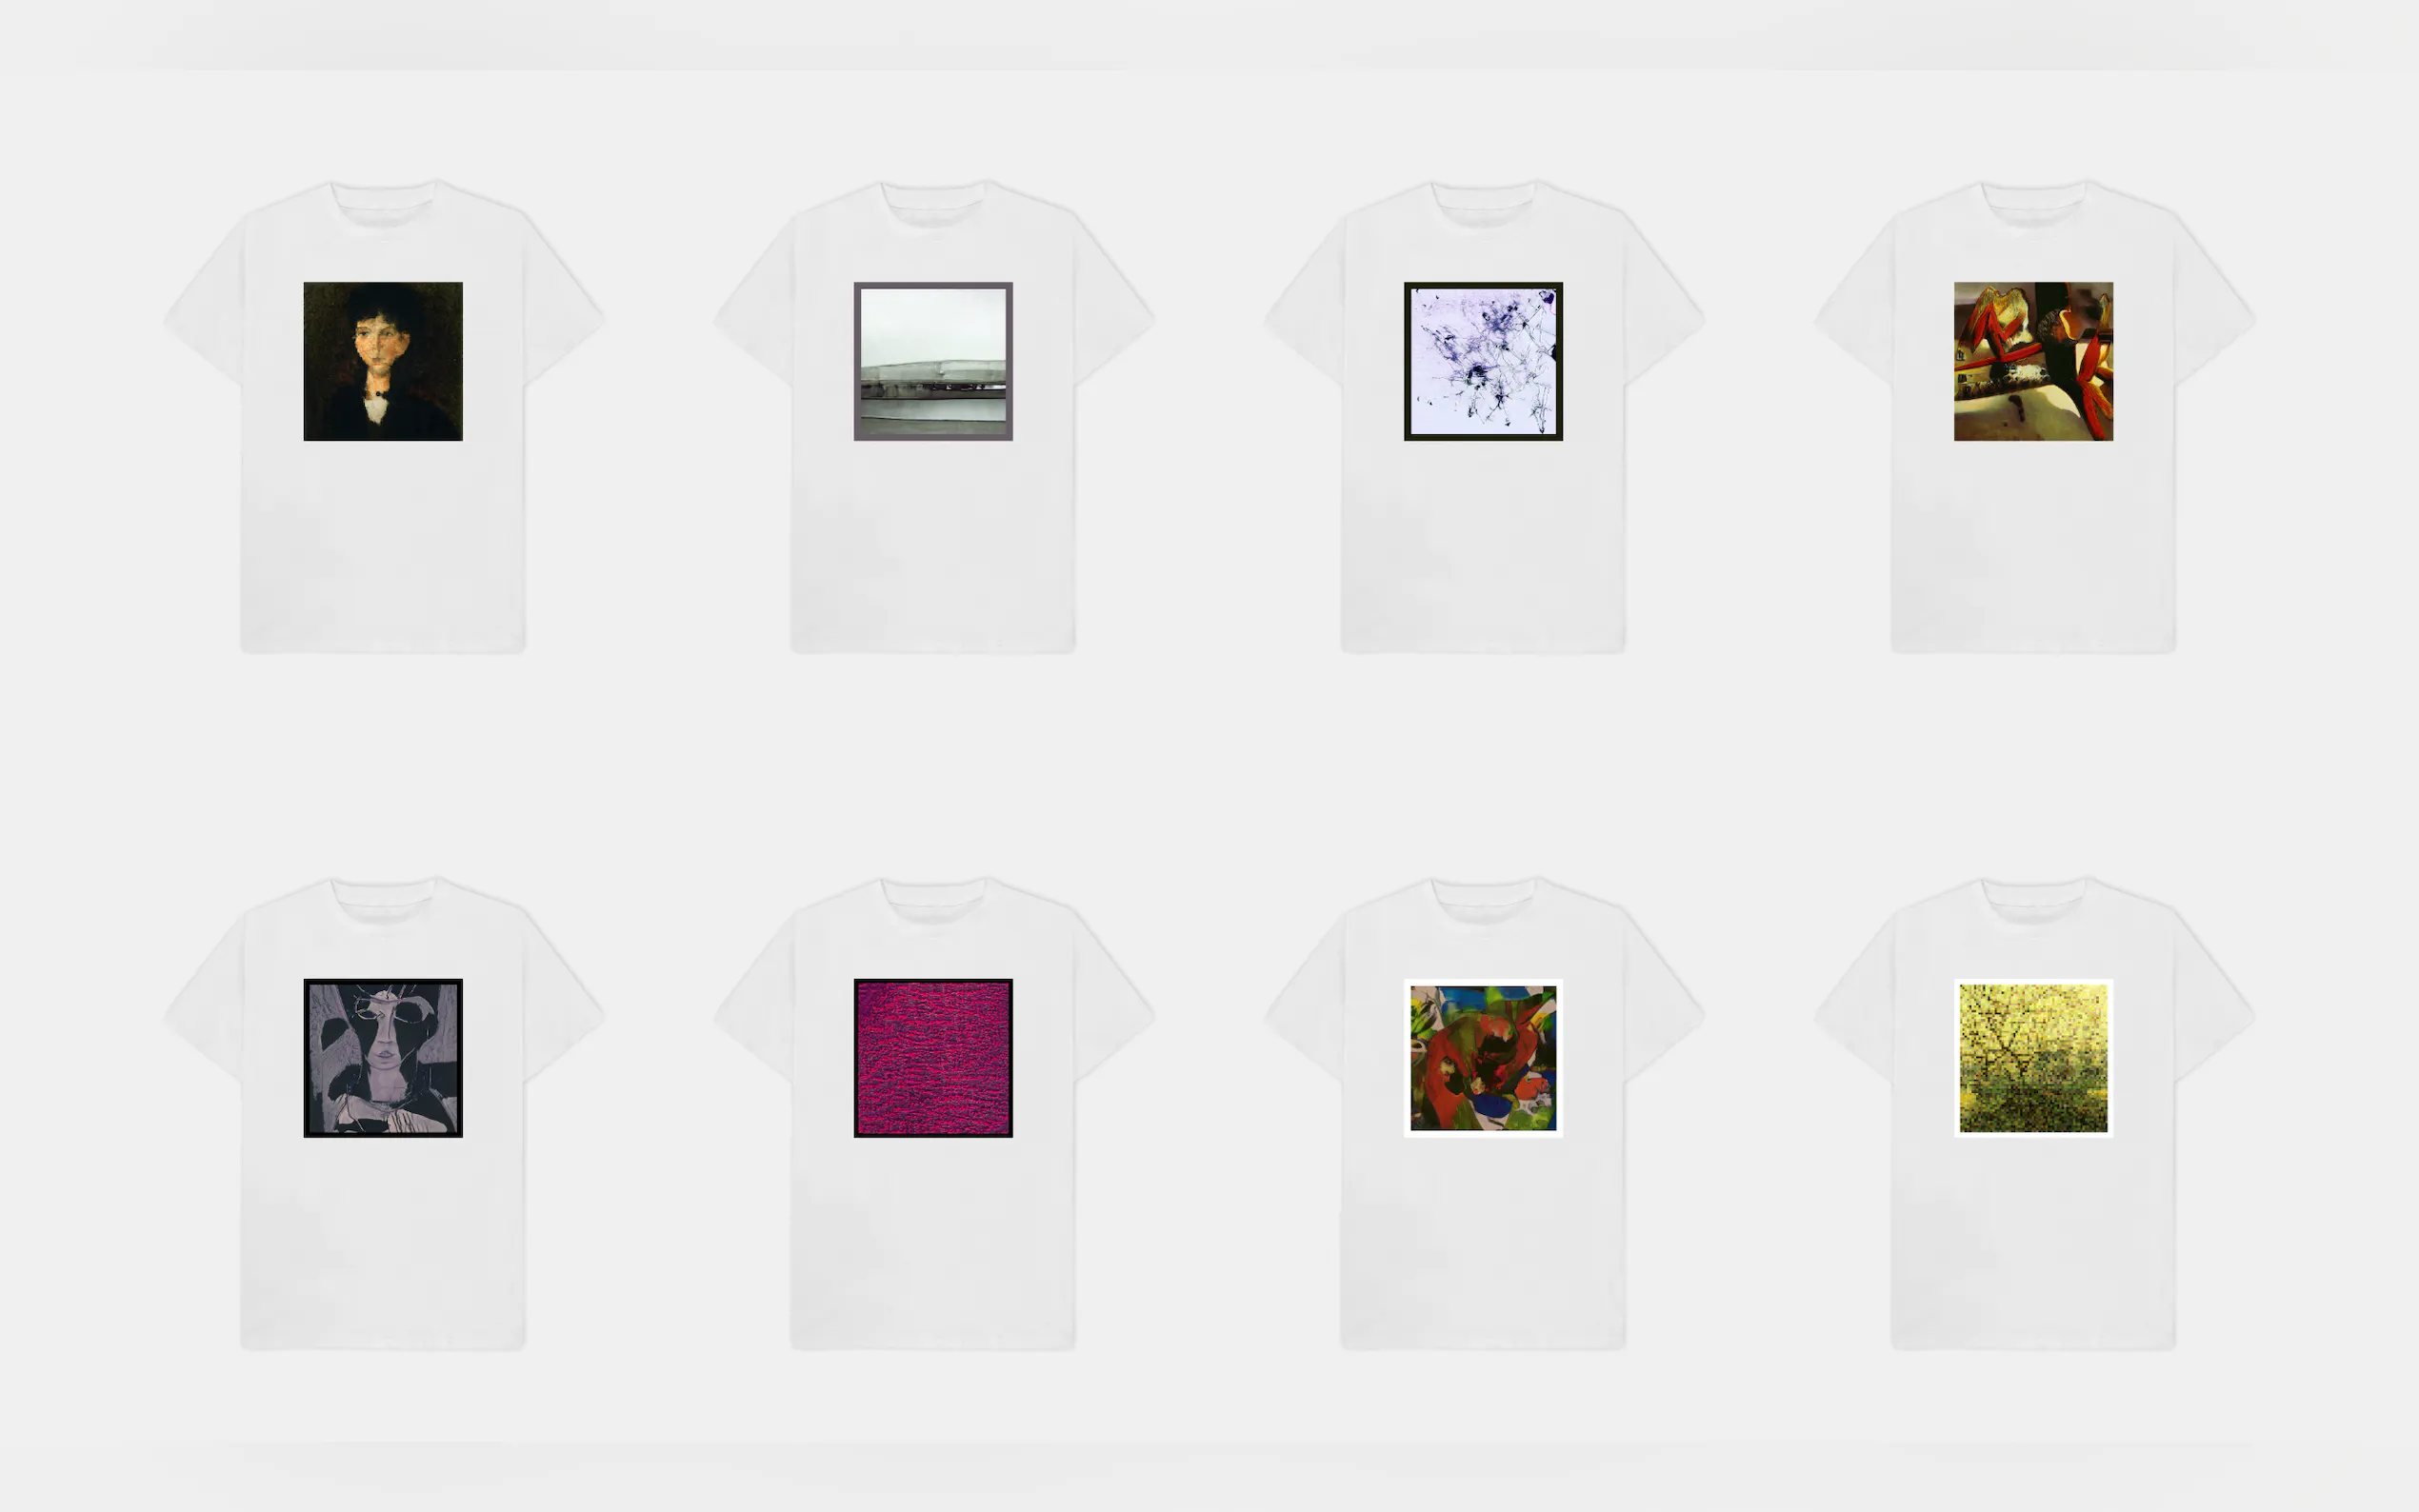Click the collar of the cubist artwork t-shirt
The image size is (2419, 1512).
pos(2033,204)
